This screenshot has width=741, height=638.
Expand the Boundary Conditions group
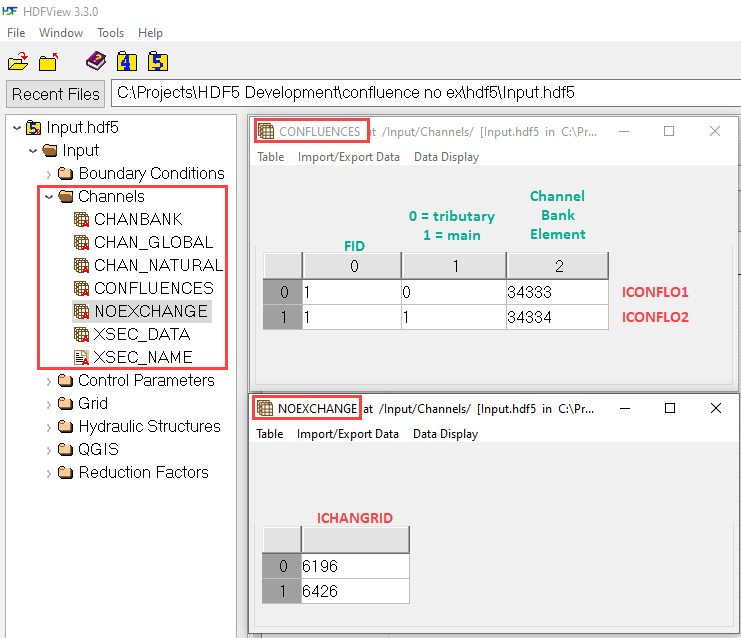[x=48, y=174]
